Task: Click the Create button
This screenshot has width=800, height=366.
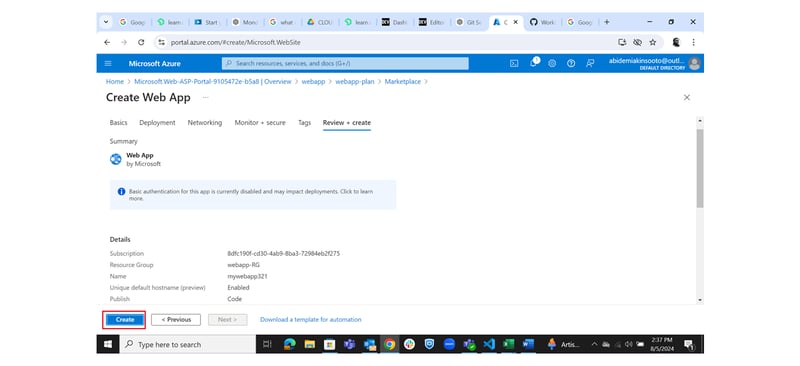Action: [124, 320]
